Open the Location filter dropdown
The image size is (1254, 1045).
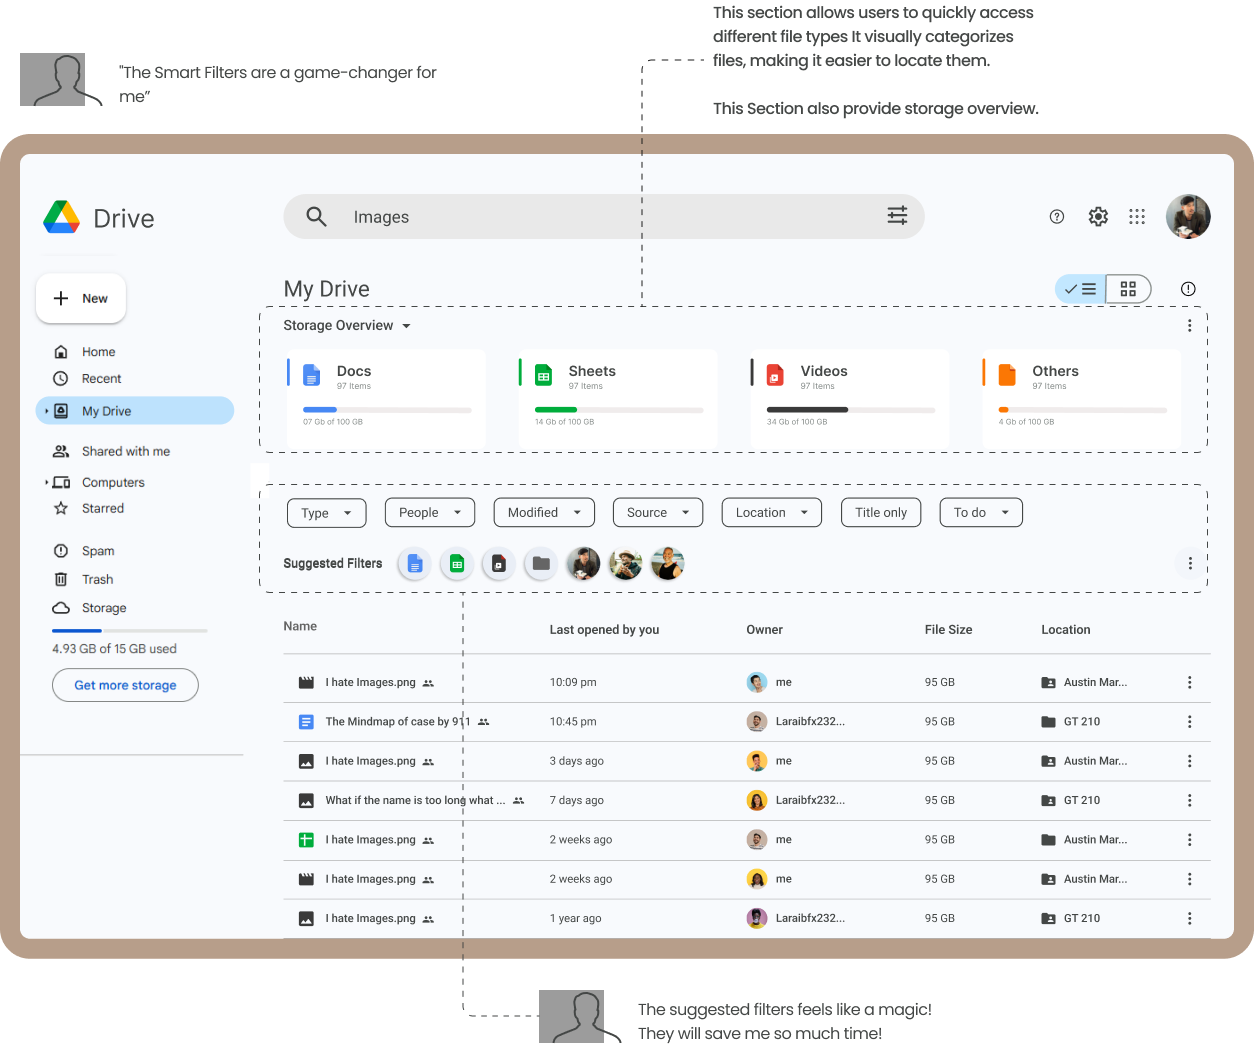coord(772,513)
